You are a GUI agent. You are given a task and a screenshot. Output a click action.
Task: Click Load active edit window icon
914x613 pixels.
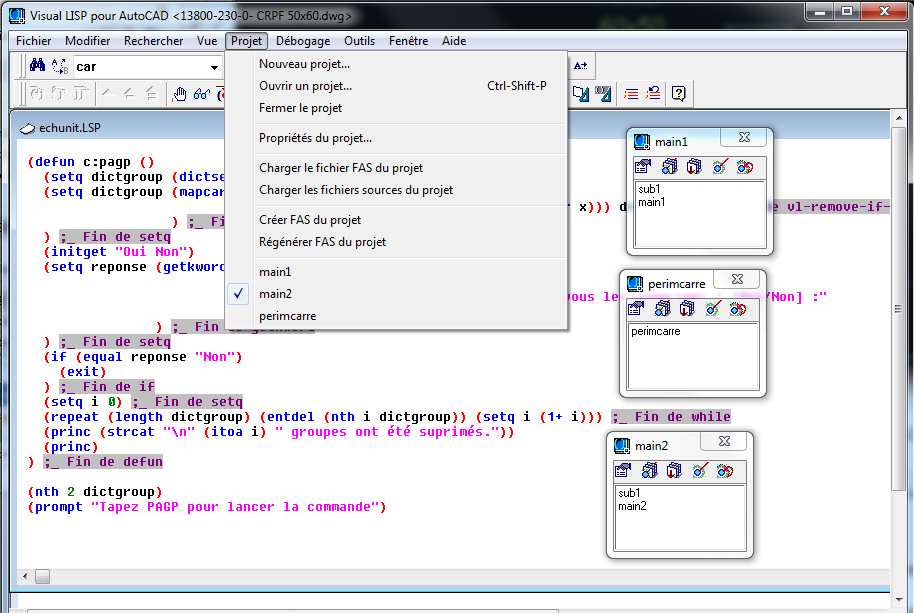click(x=581, y=93)
